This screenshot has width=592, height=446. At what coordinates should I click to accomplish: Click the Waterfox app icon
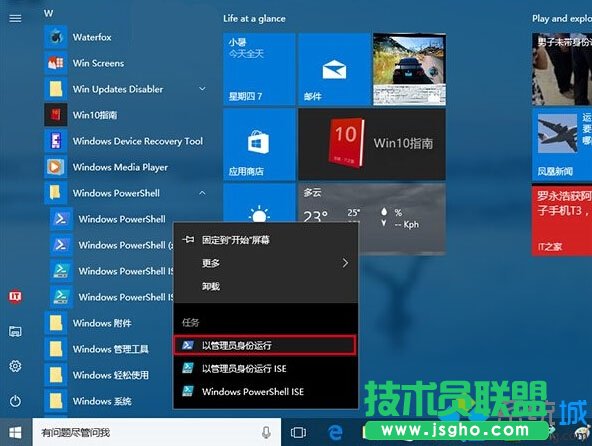click(56, 37)
